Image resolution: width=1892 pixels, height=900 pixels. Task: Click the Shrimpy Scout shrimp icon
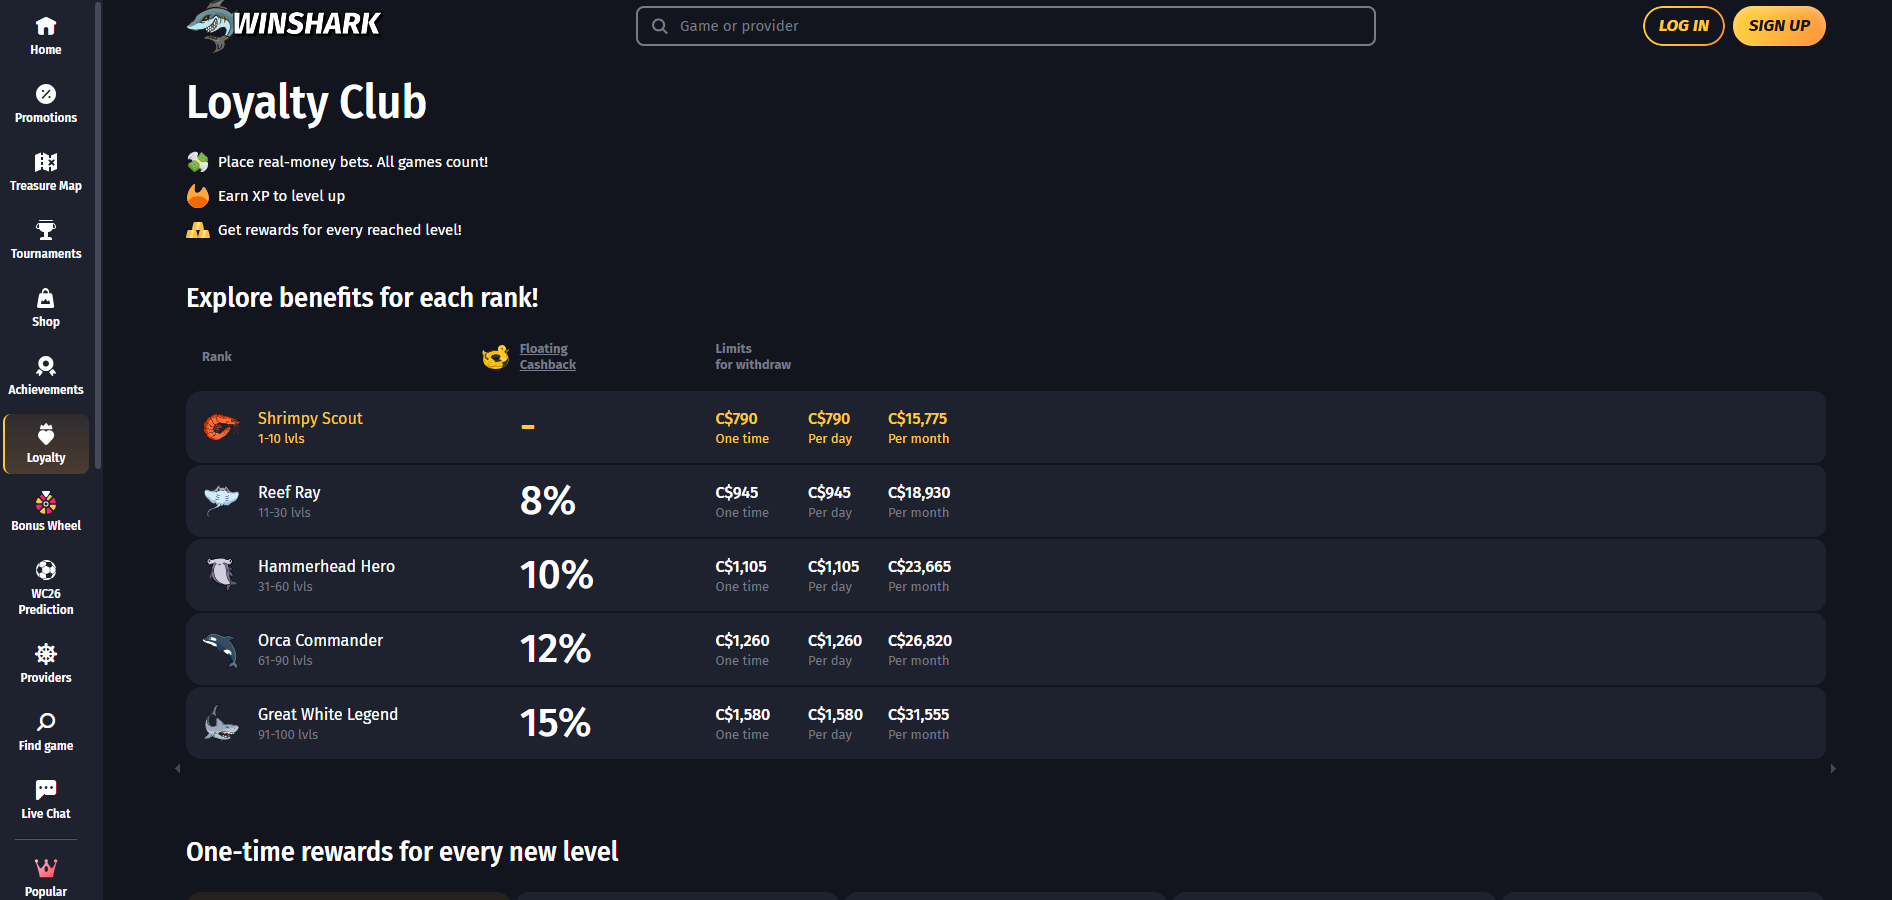pos(222,427)
